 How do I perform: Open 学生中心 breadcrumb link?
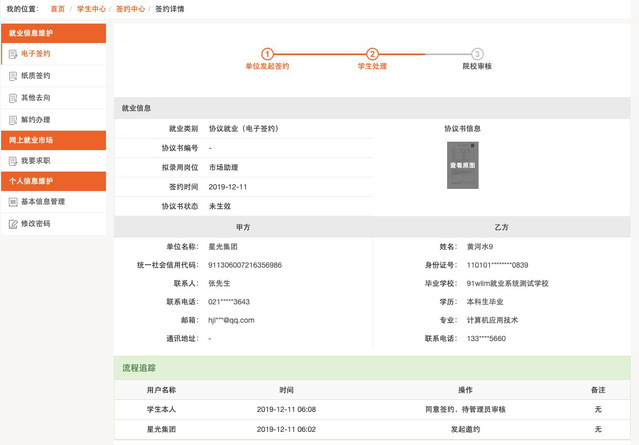(93, 9)
